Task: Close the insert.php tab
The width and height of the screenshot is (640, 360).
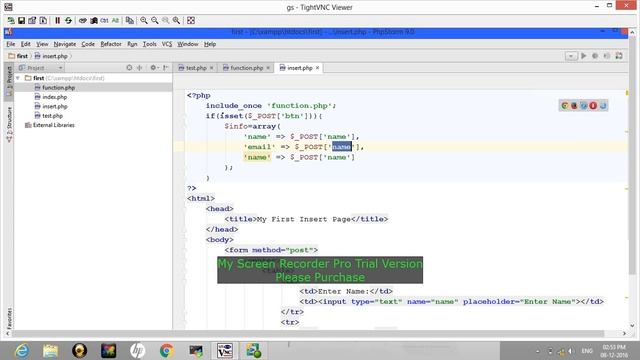Action: pyautogui.click(x=318, y=68)
